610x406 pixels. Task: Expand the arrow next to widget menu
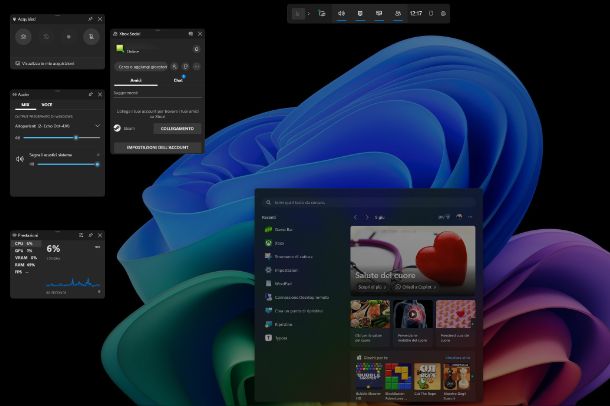(x=309, y=14)
